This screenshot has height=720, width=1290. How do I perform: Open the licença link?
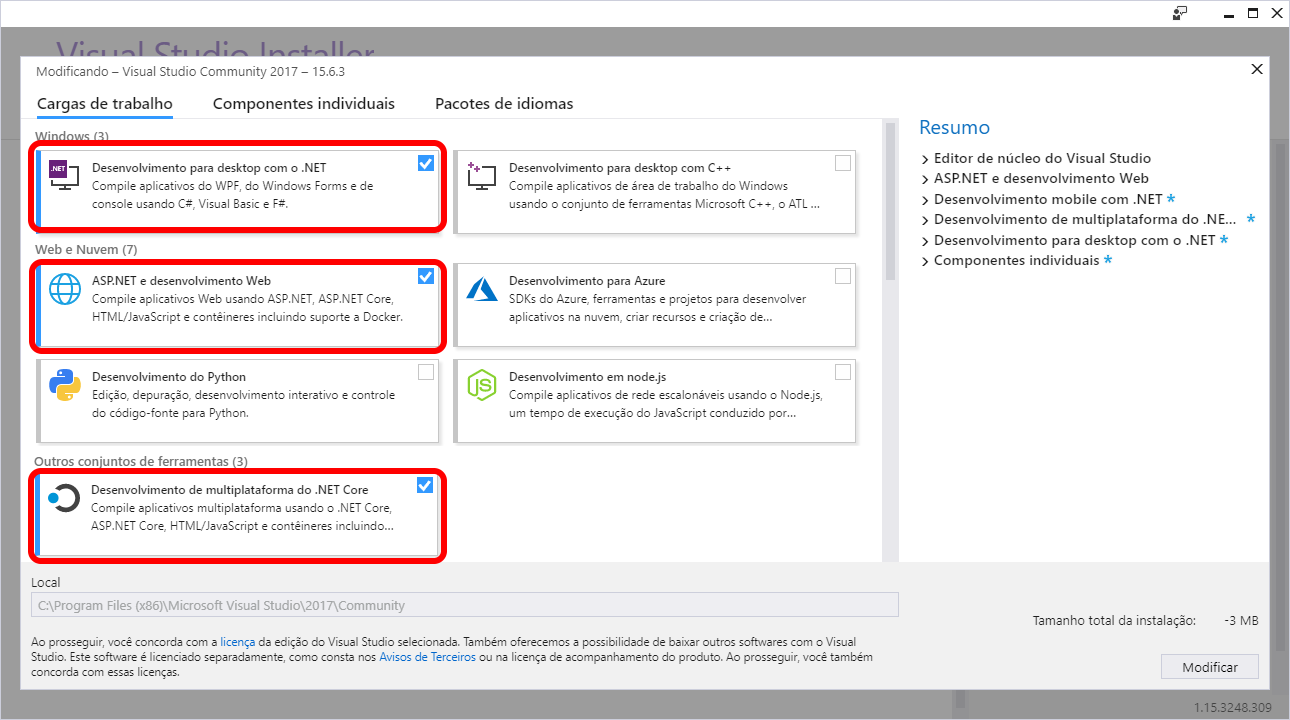238,642
